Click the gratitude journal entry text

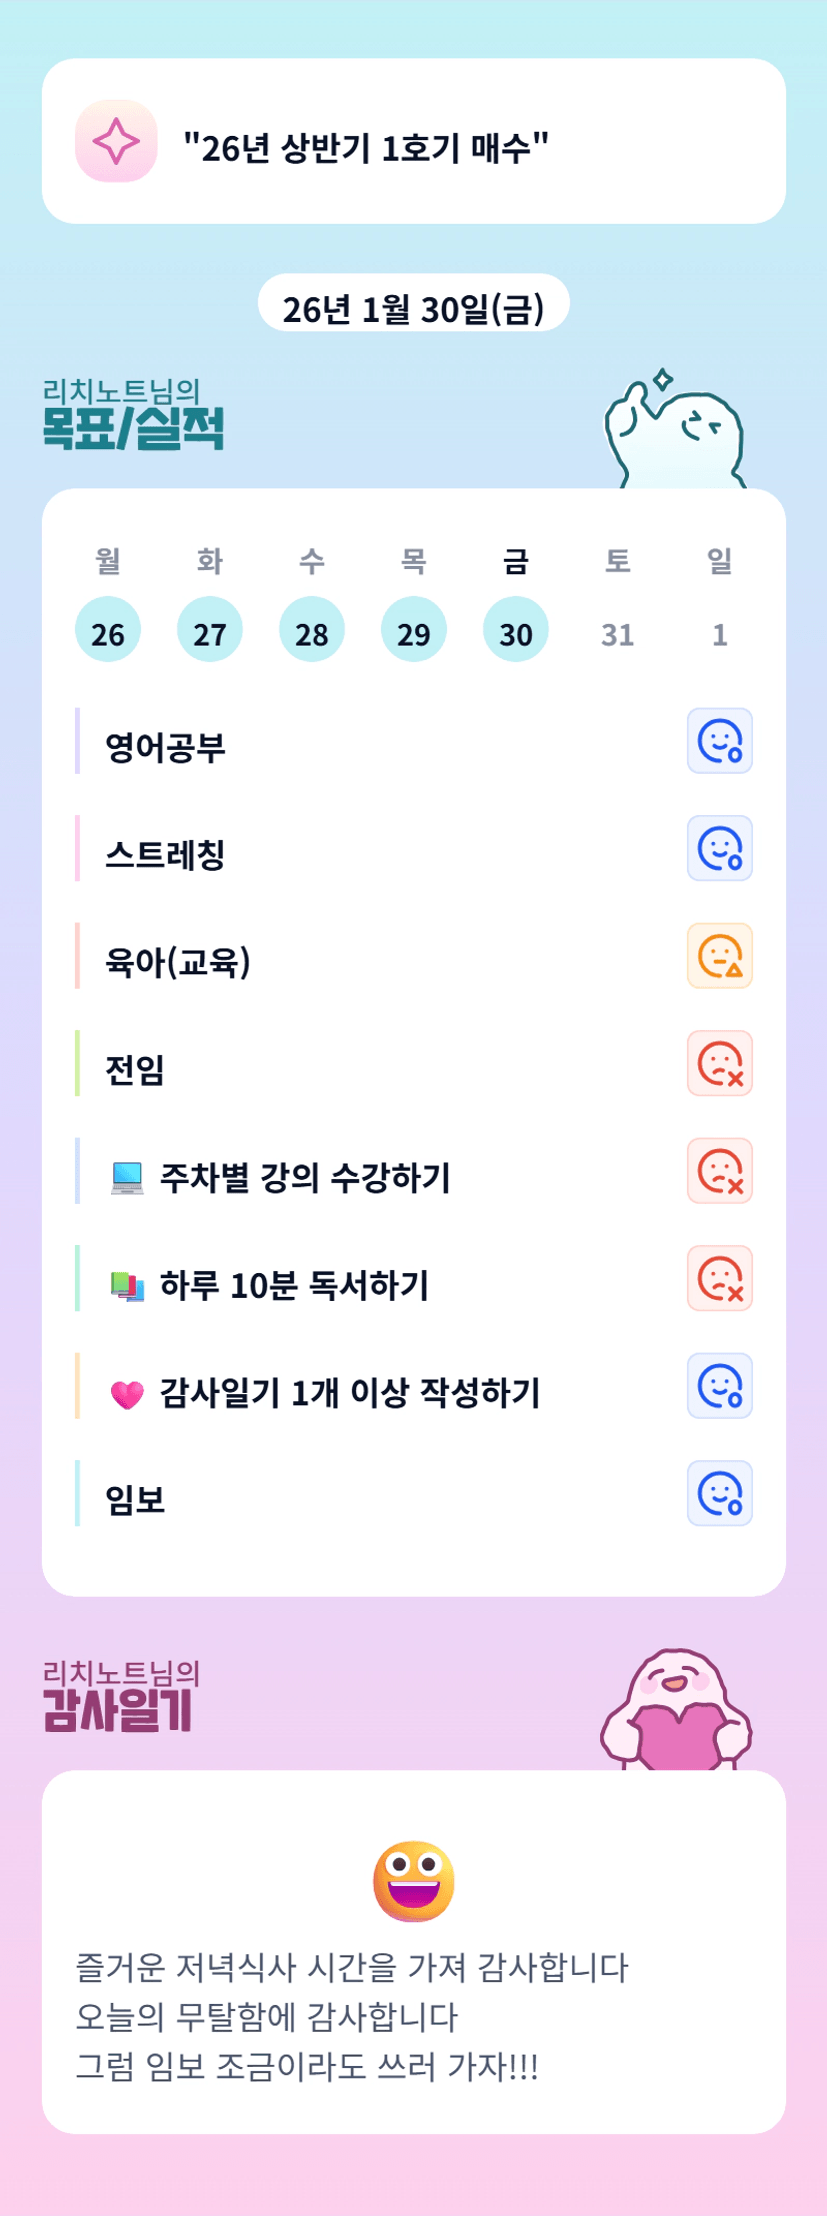(352, 2017)
